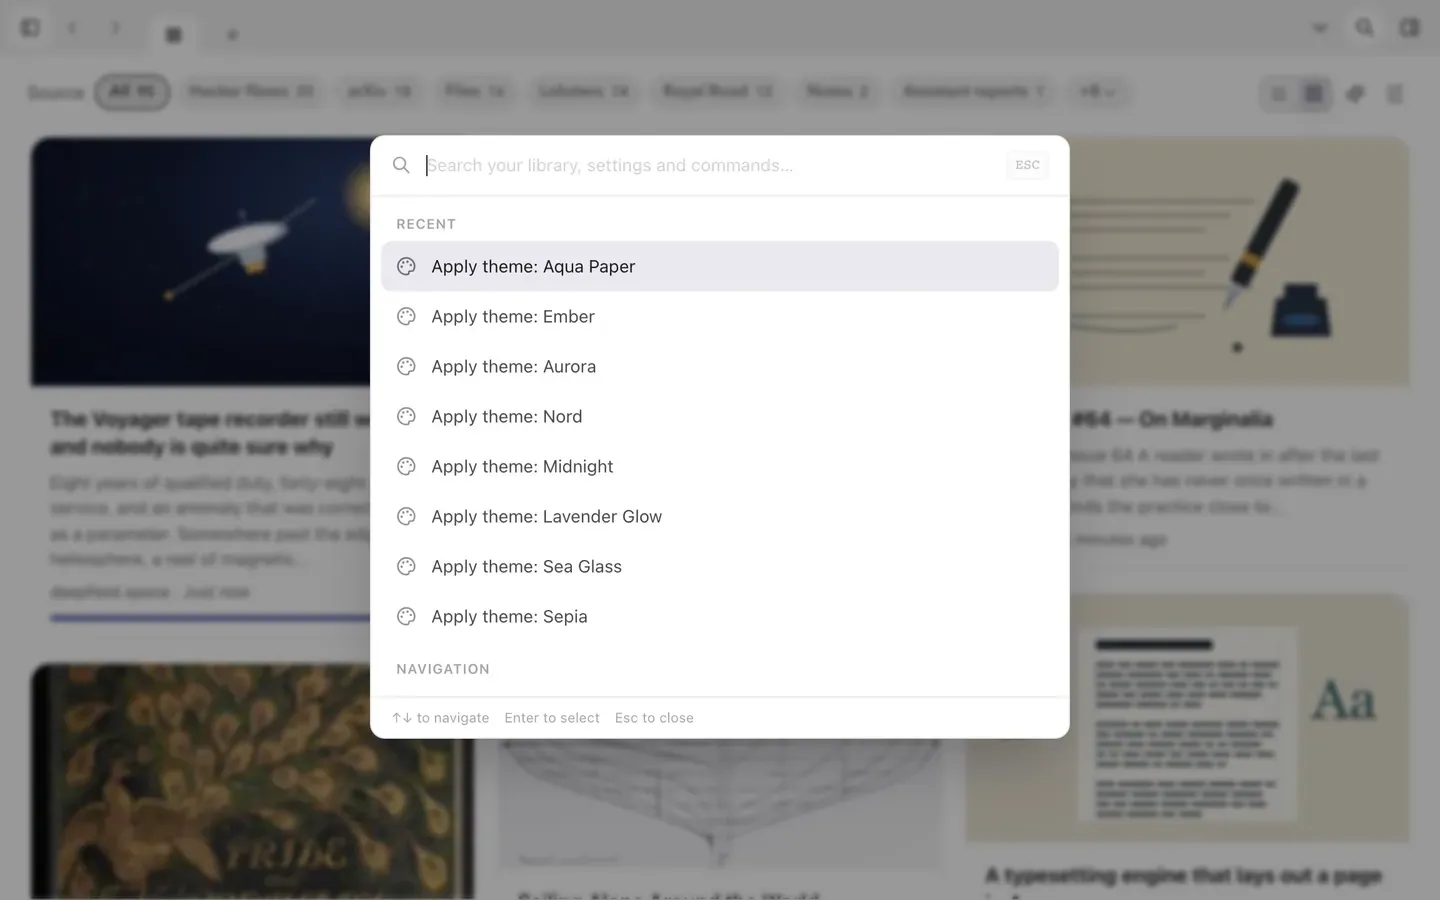Click the tags icon in the filter bar

[x=1355, y=94]
